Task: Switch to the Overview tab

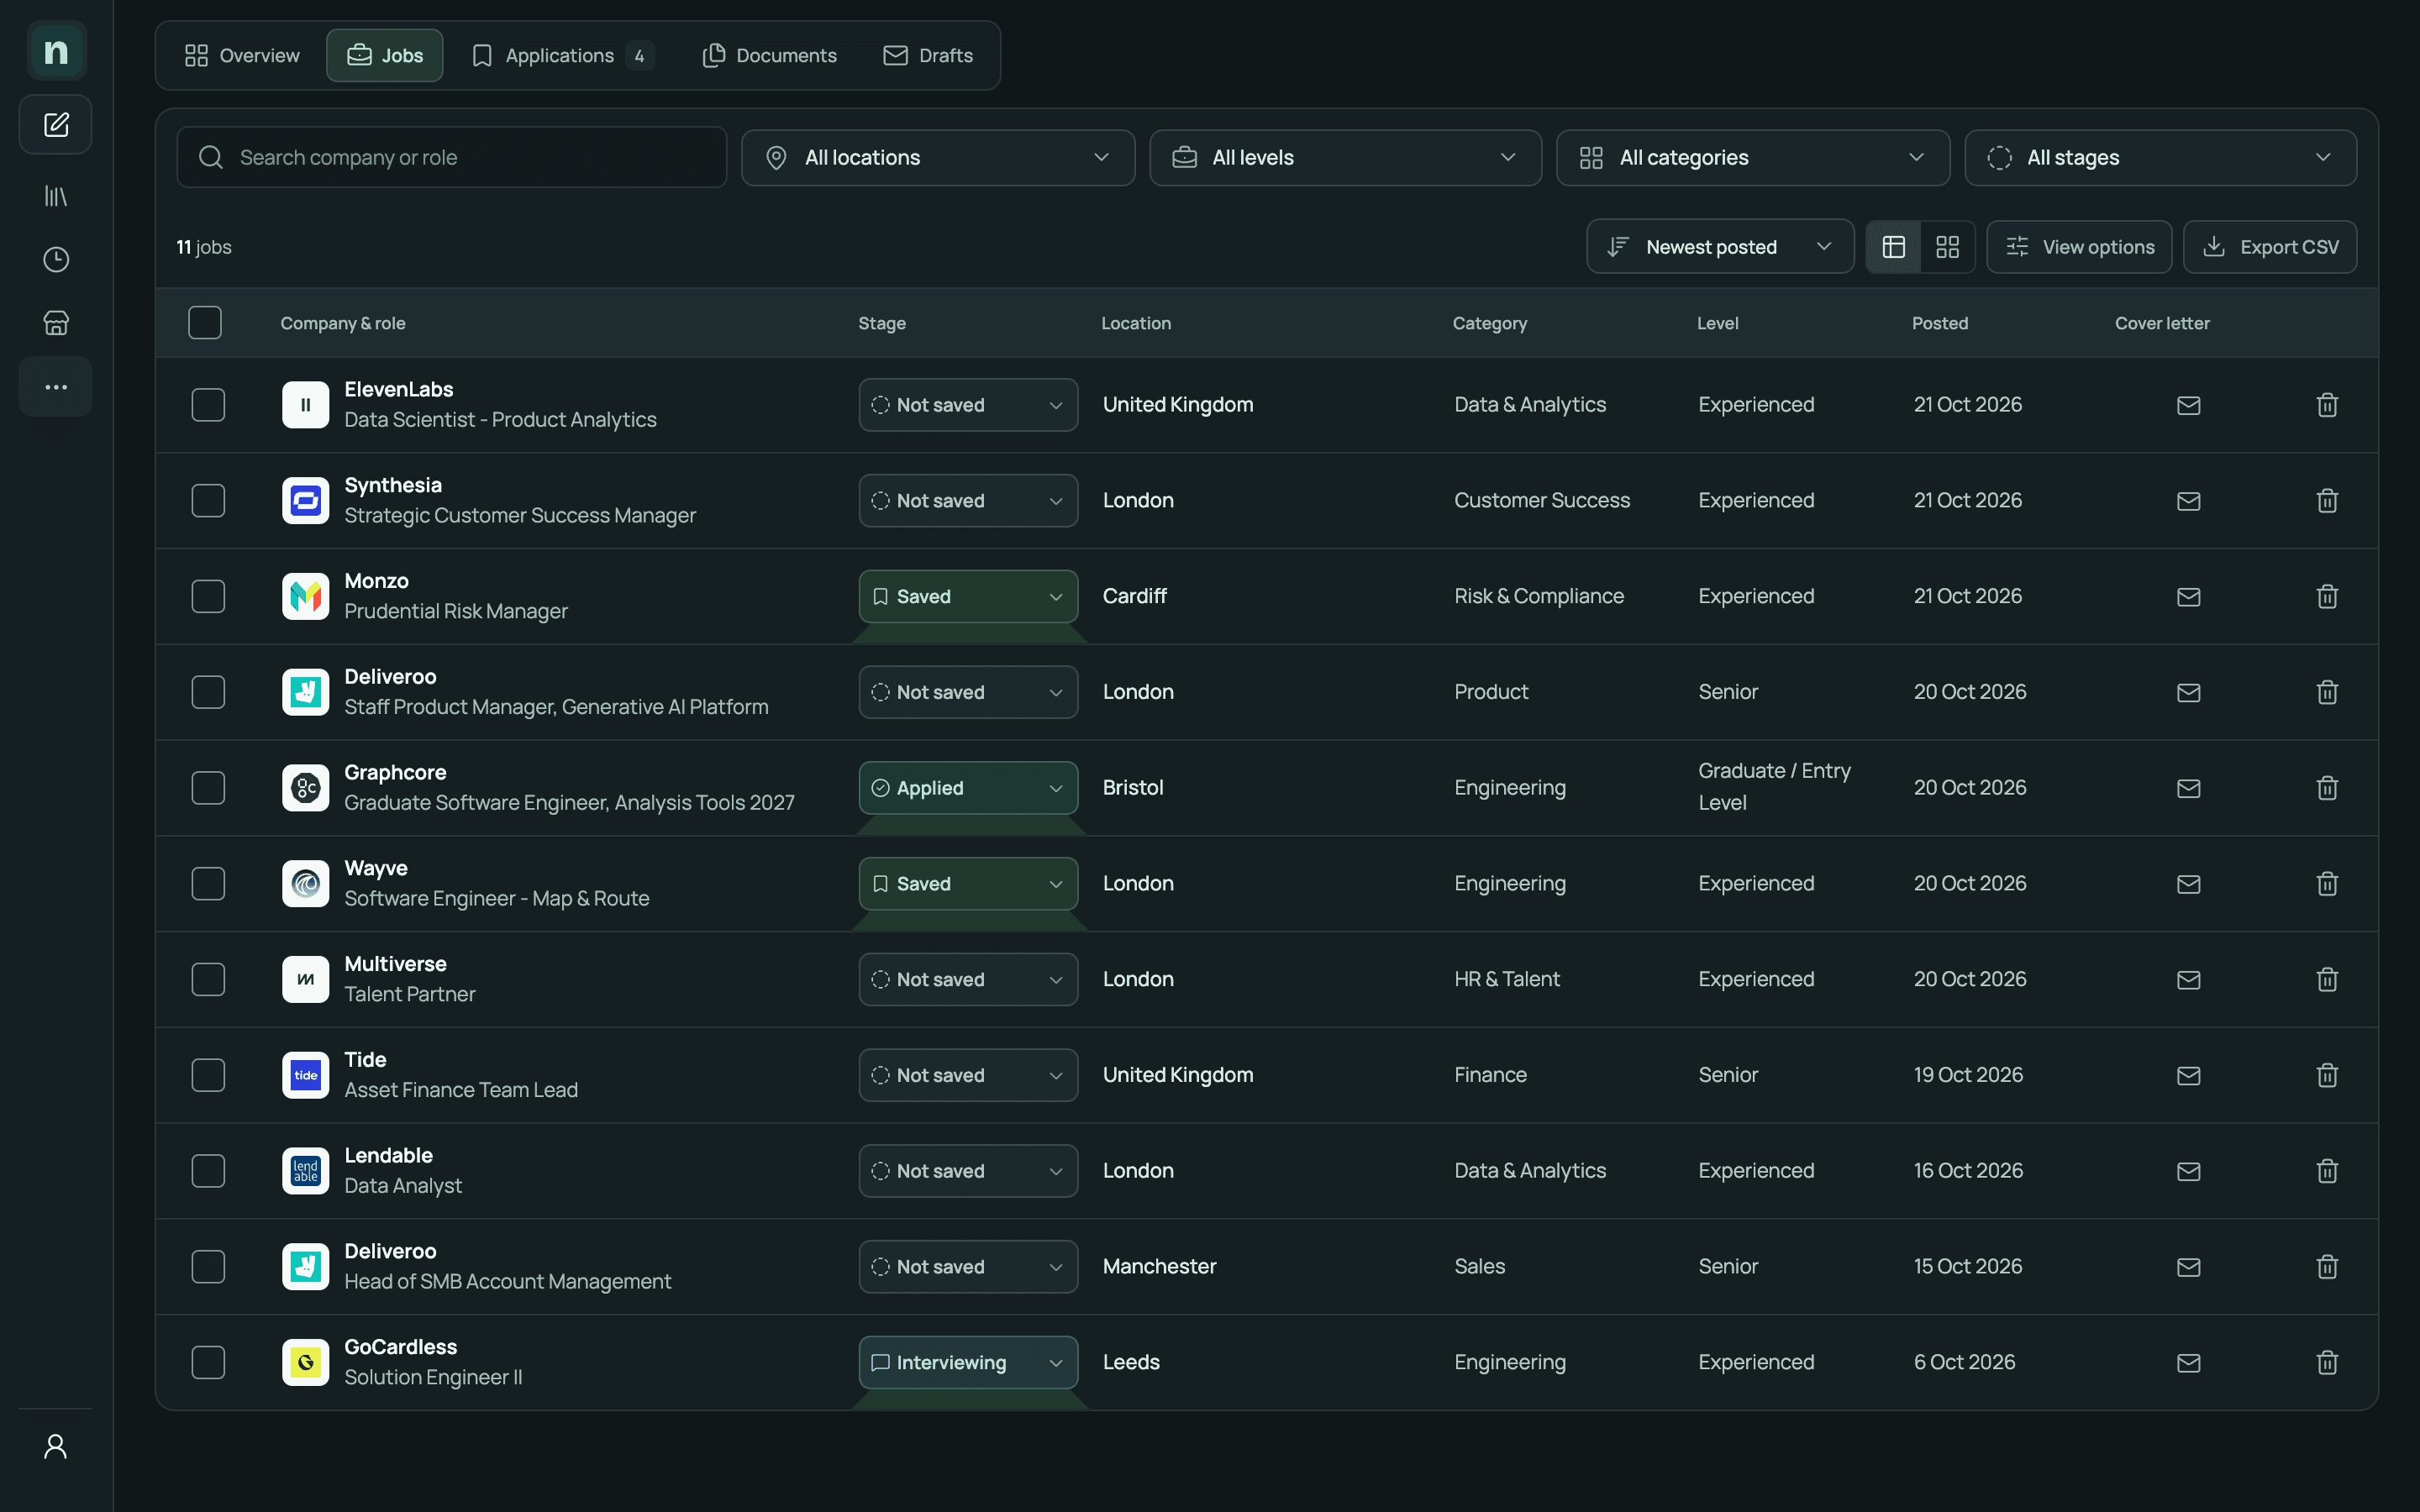Action: click(242, 56)
